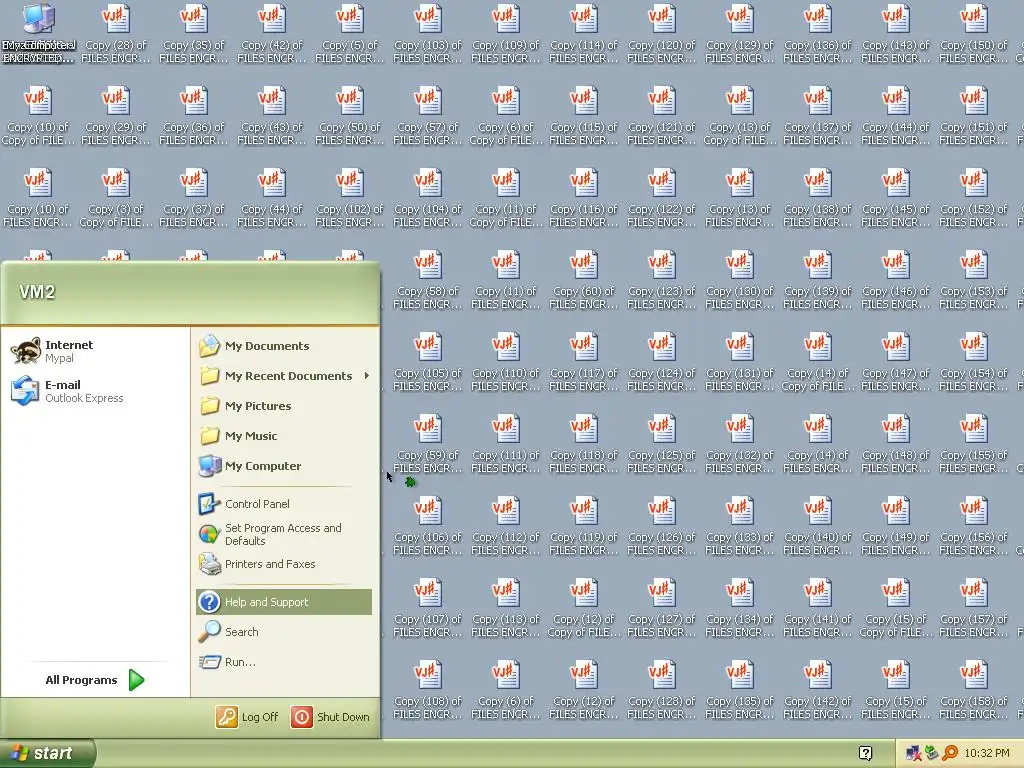Select desktop file Copy (42) of FILES ENCR

(x=272, y=35)
